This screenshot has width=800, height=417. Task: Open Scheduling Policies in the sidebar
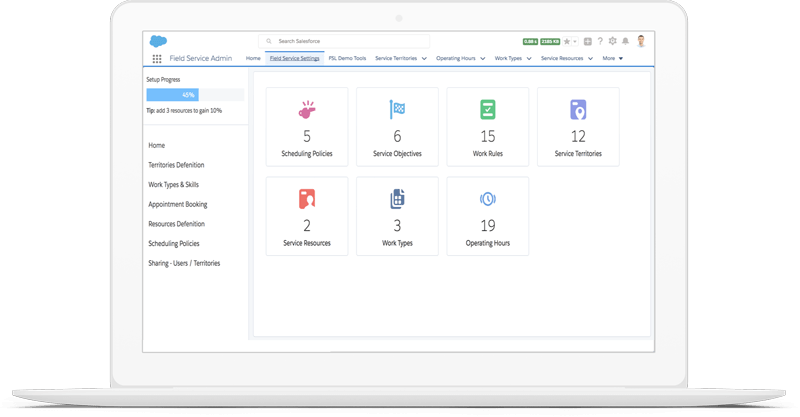173,244
